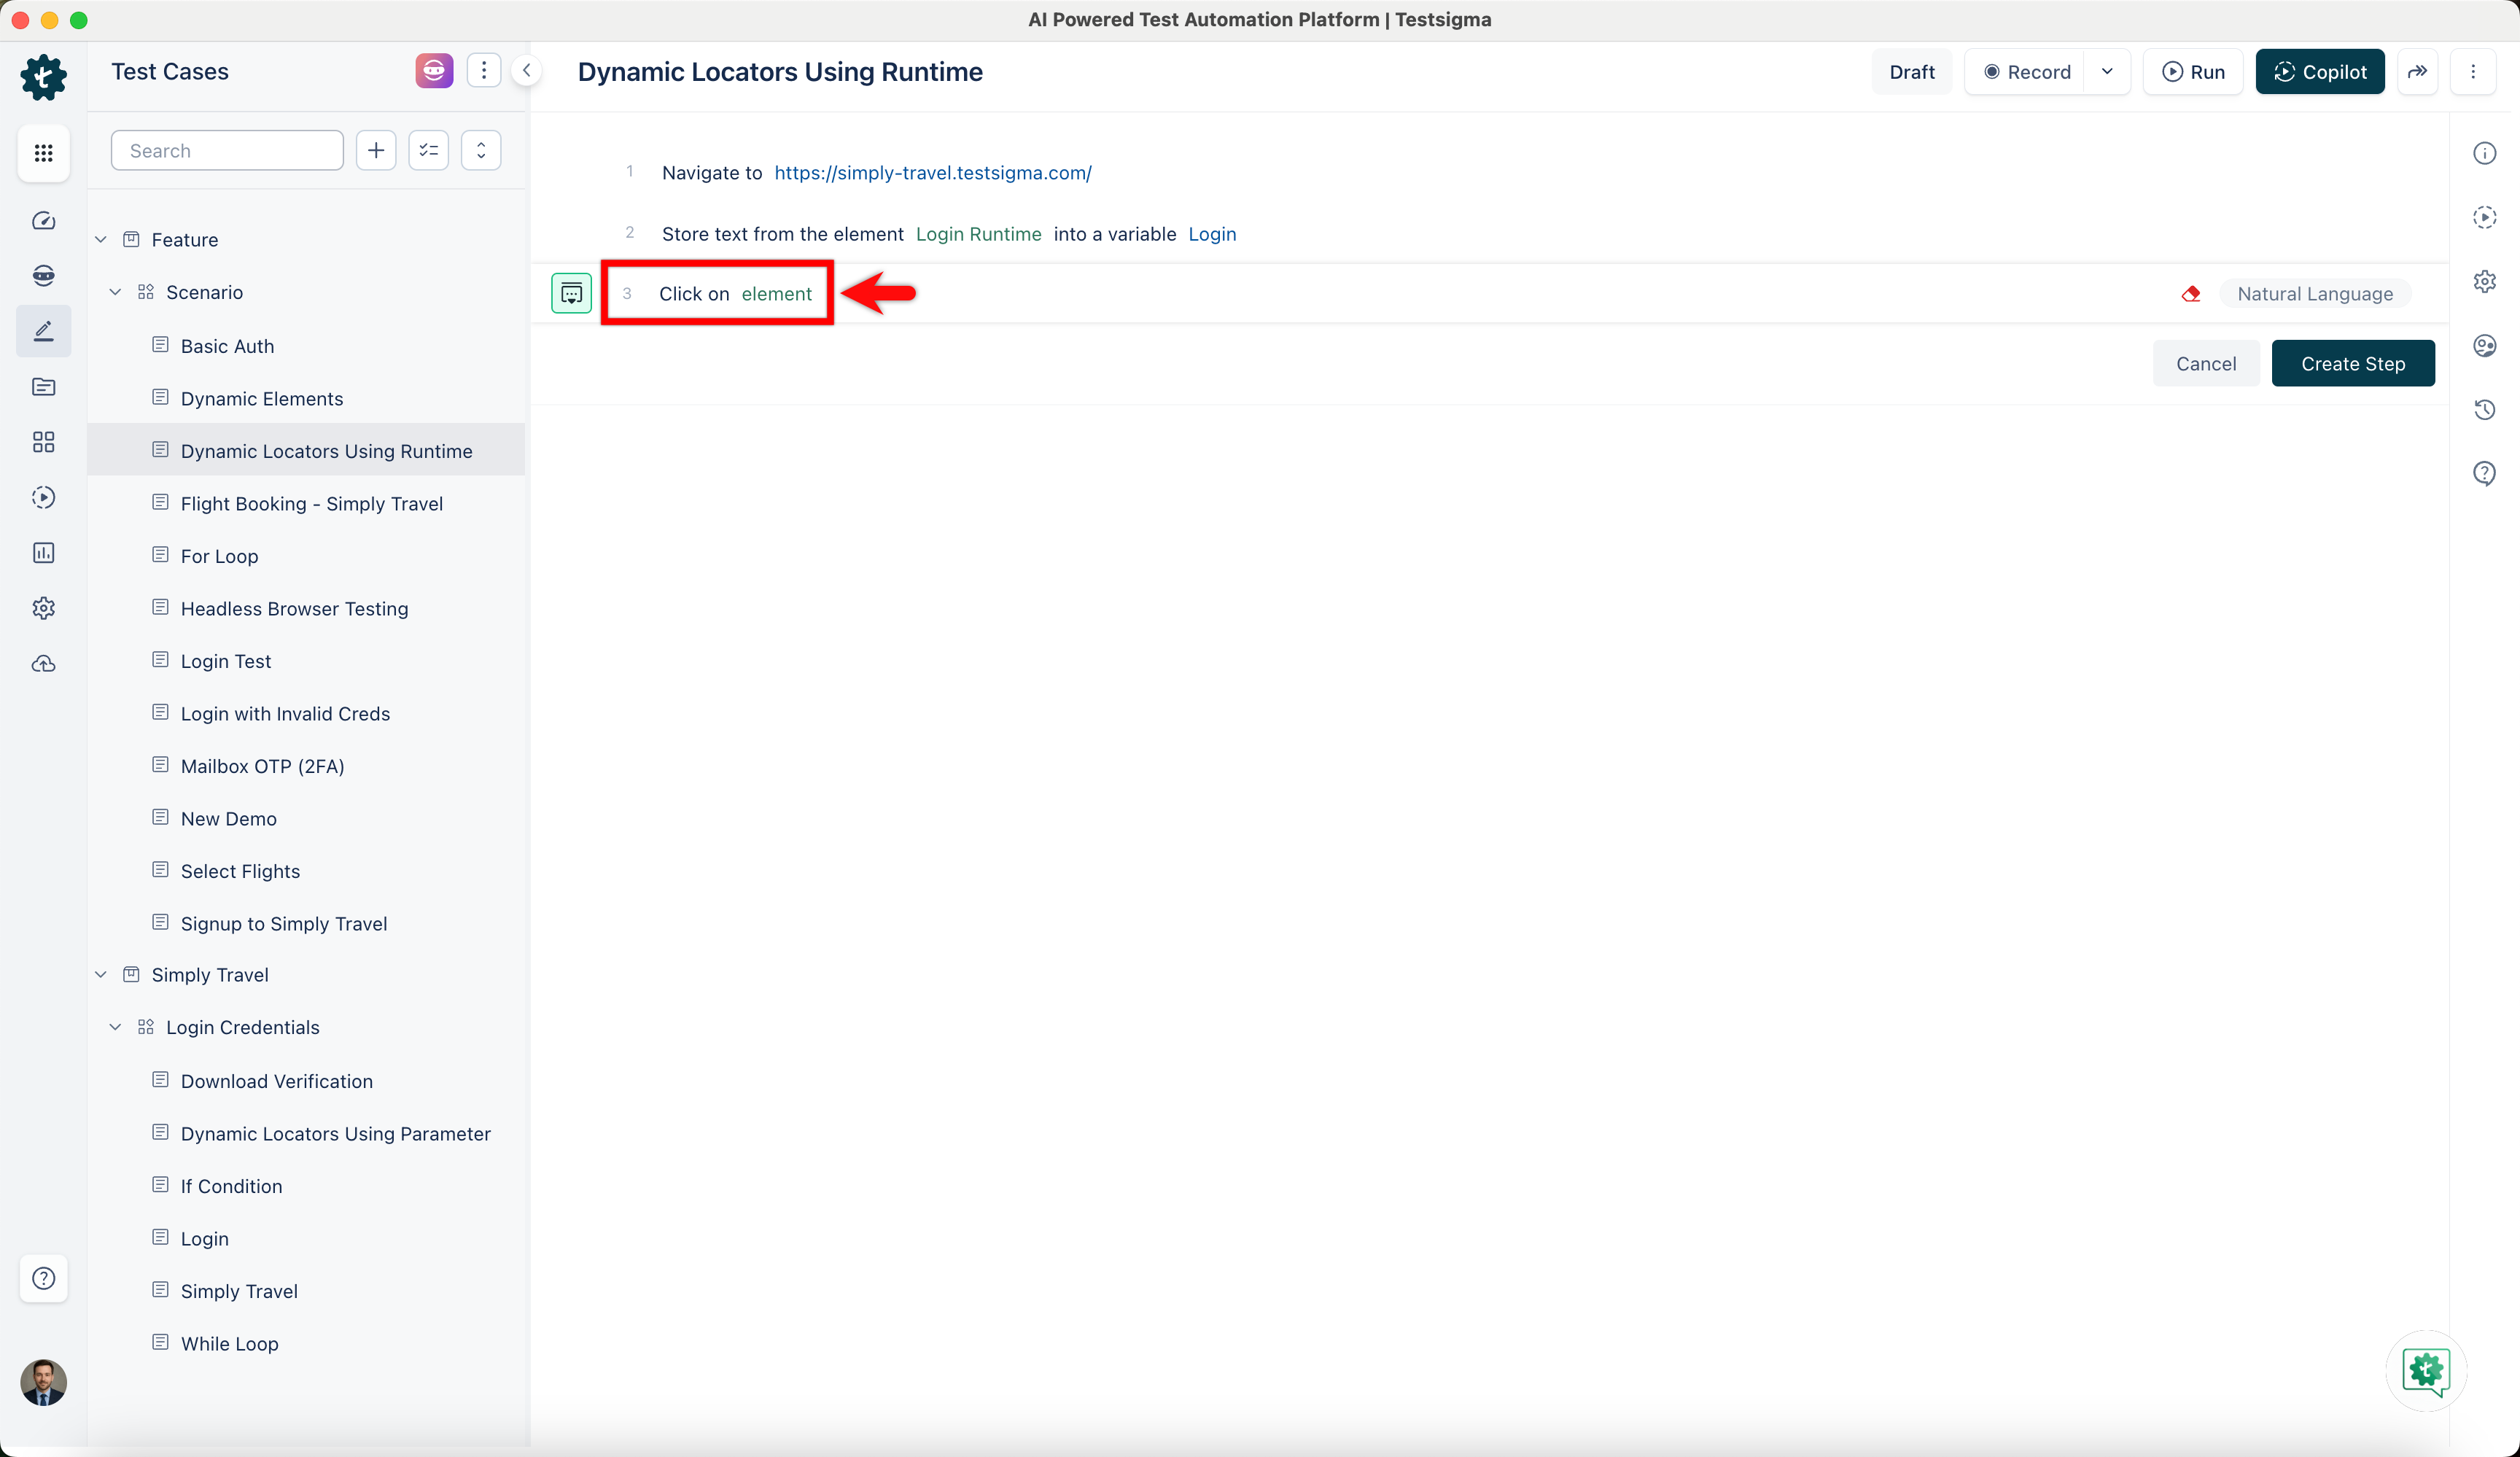Run the test case
This screenshot has width=2520, height=1457.
pyautogui.click(x=2193, y=71)
